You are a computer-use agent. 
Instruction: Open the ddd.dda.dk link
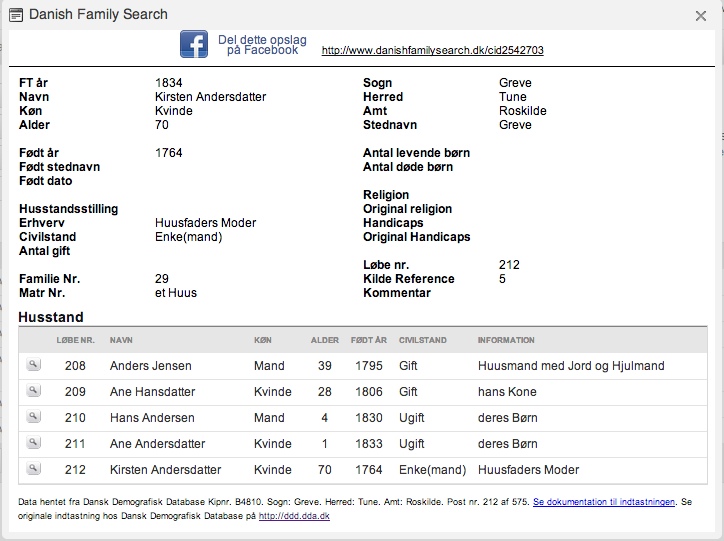click(294, 516)
